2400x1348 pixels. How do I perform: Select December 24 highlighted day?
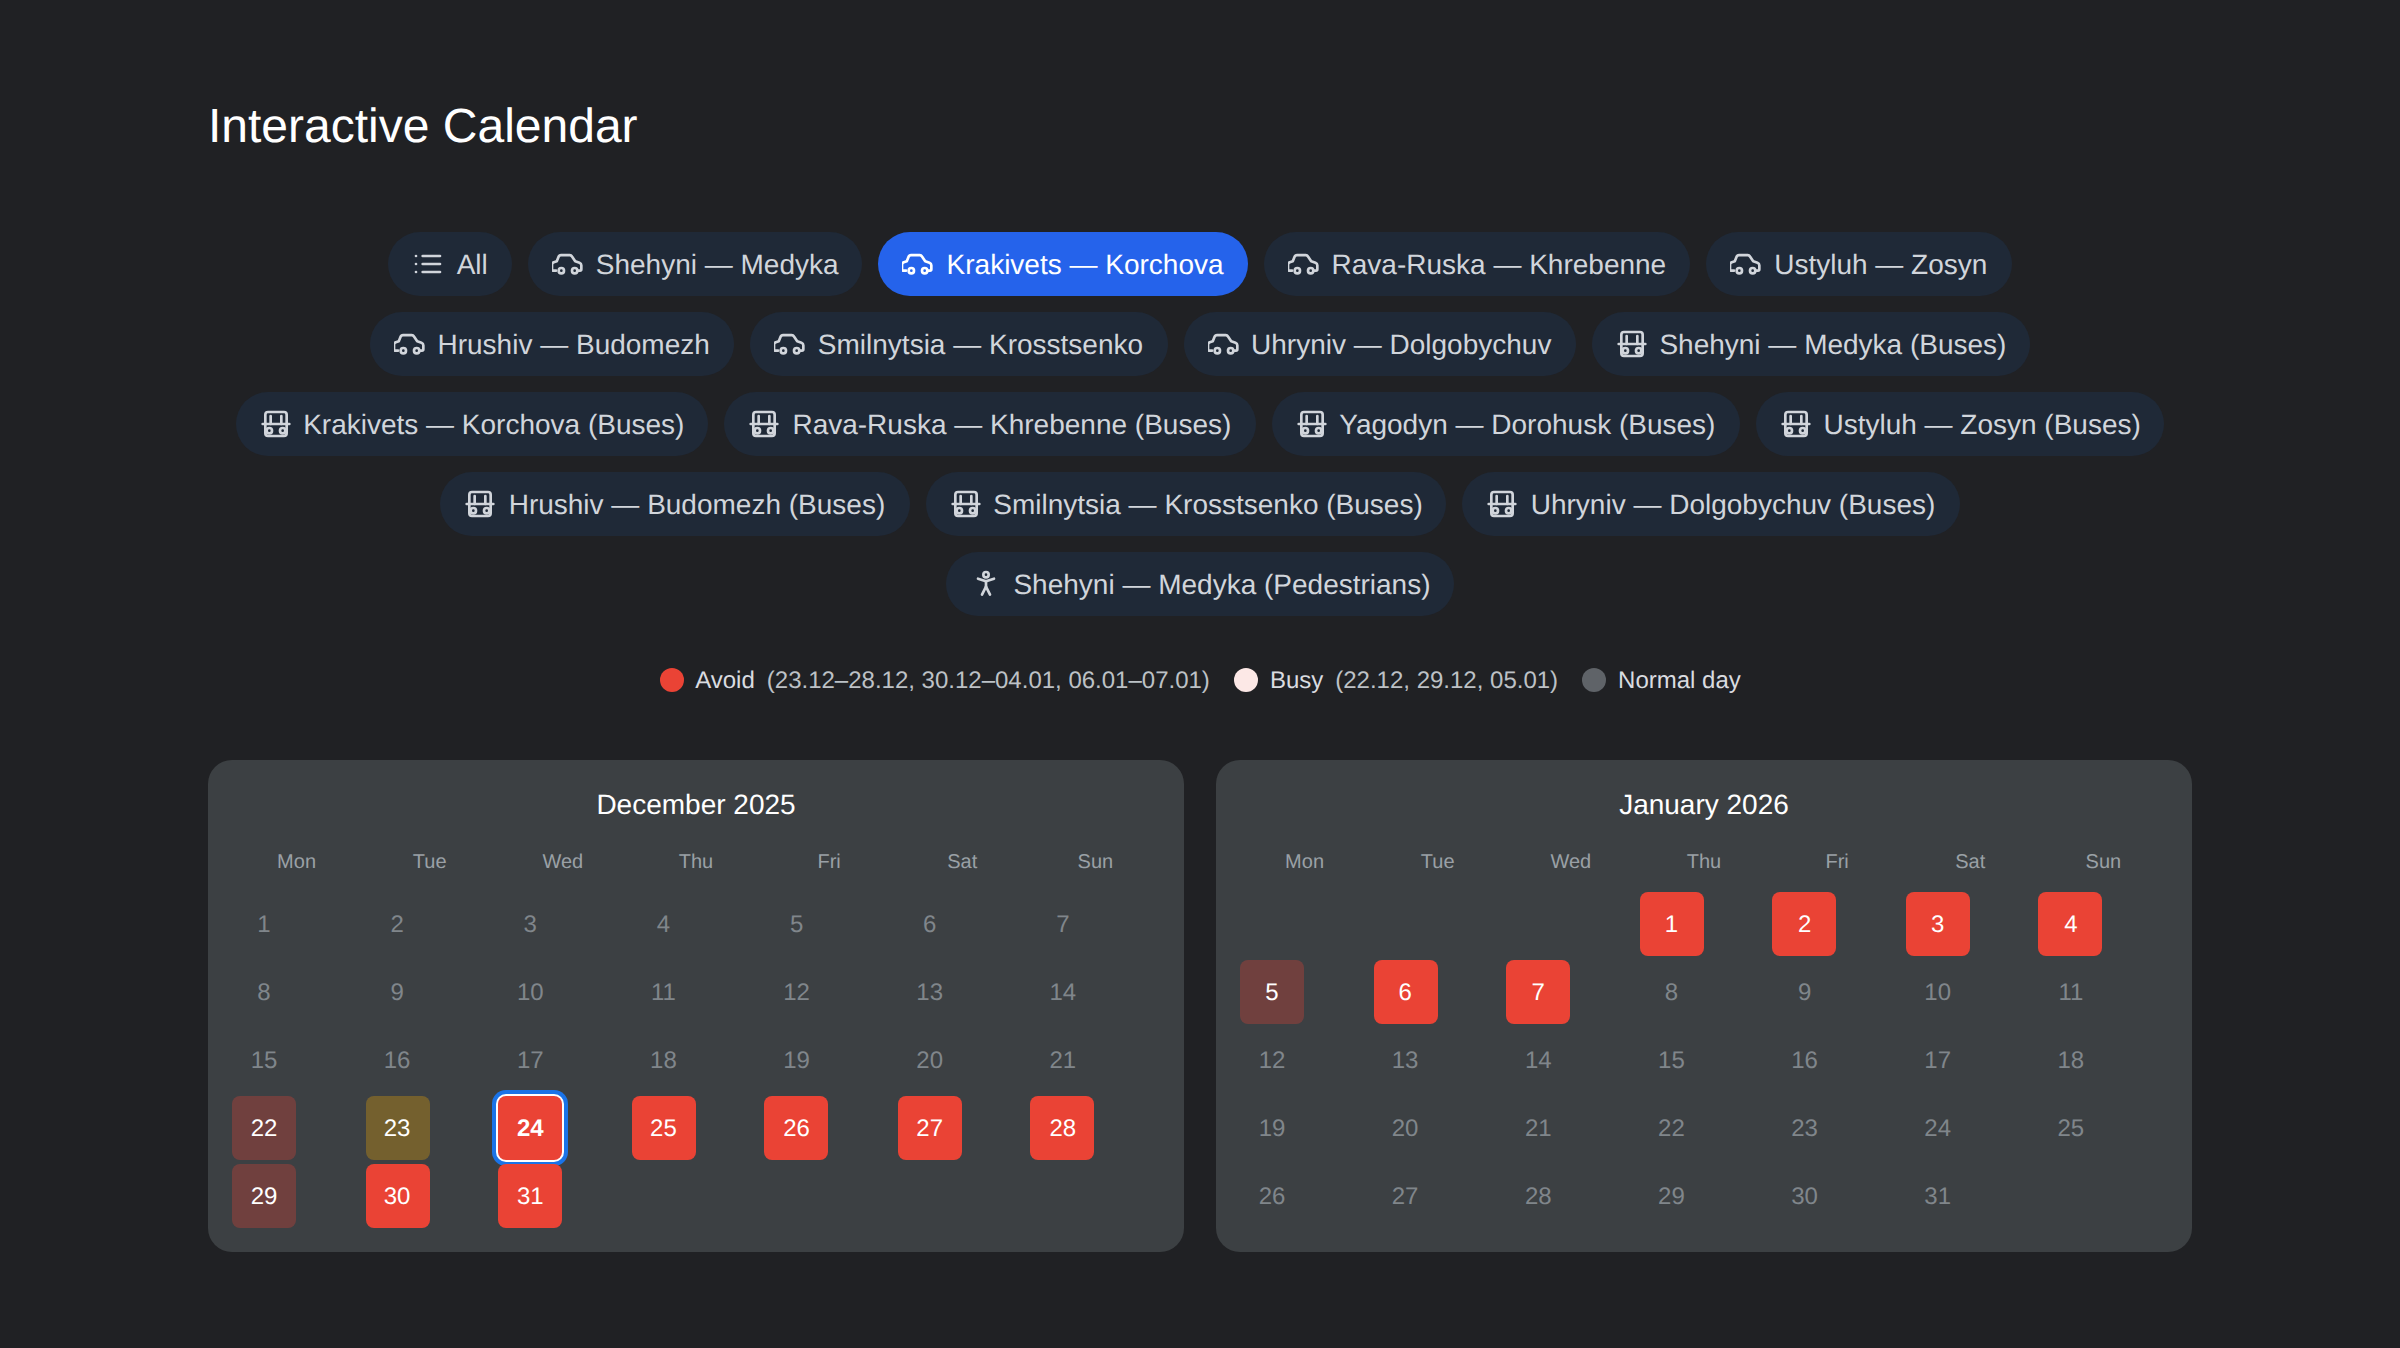tap(530, 1128)
